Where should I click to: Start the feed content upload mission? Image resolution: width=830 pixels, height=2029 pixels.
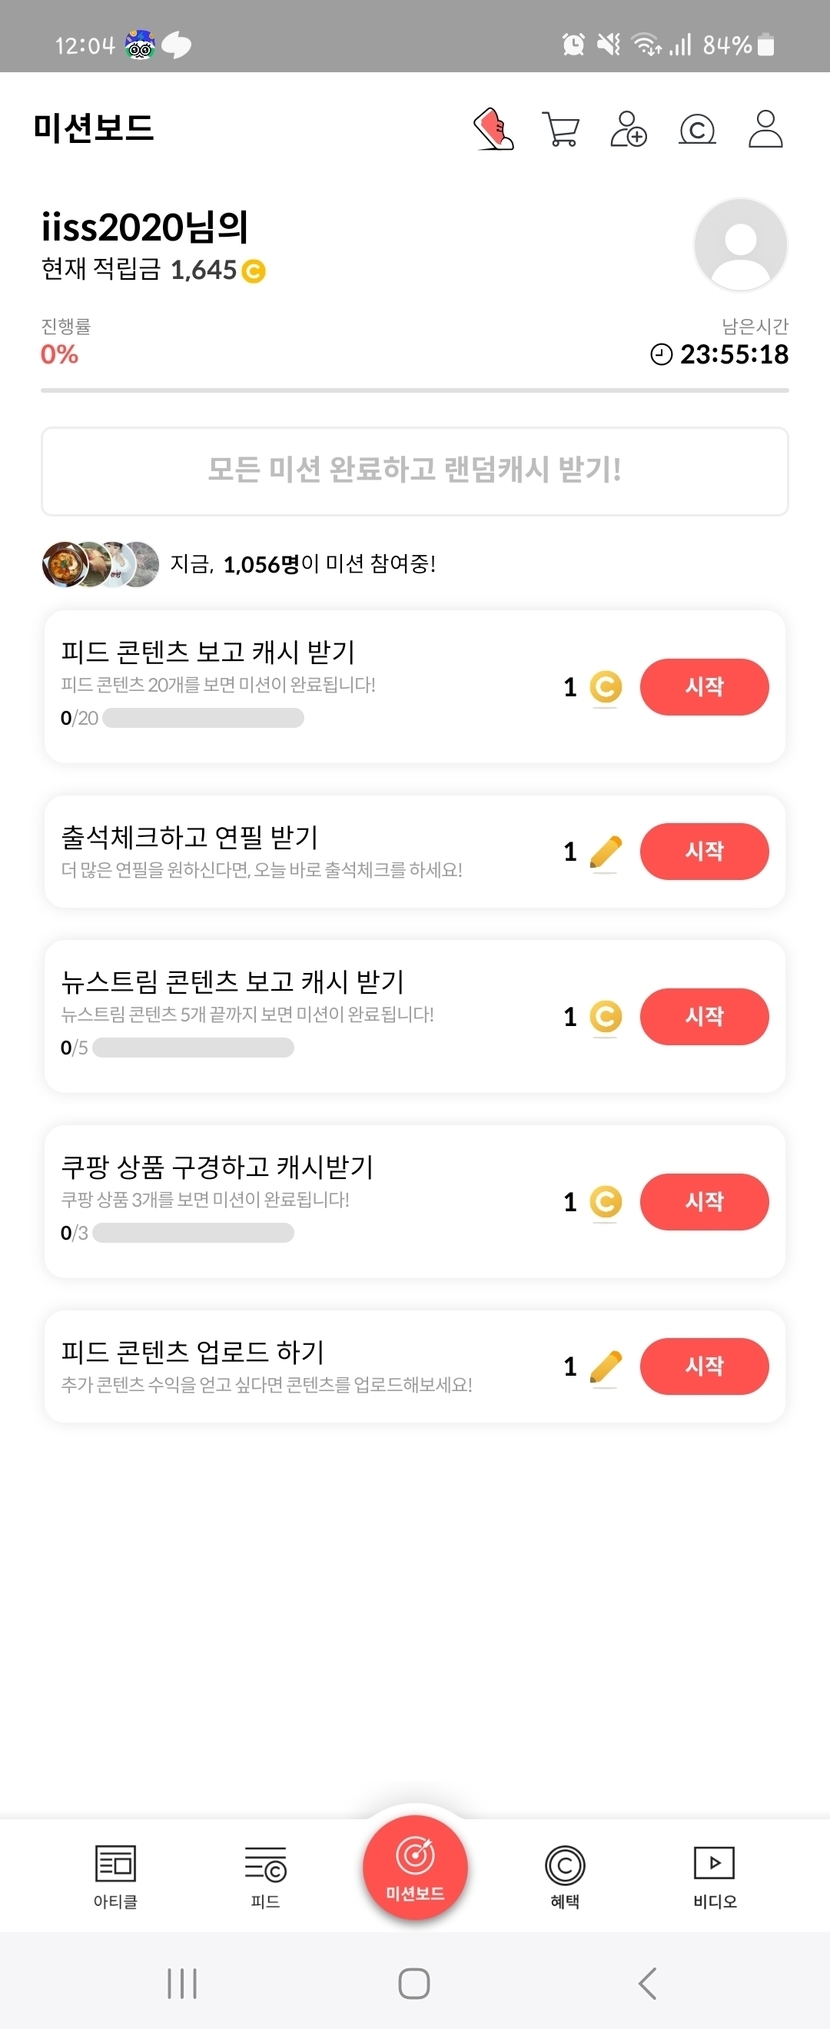pos(704,1366)
